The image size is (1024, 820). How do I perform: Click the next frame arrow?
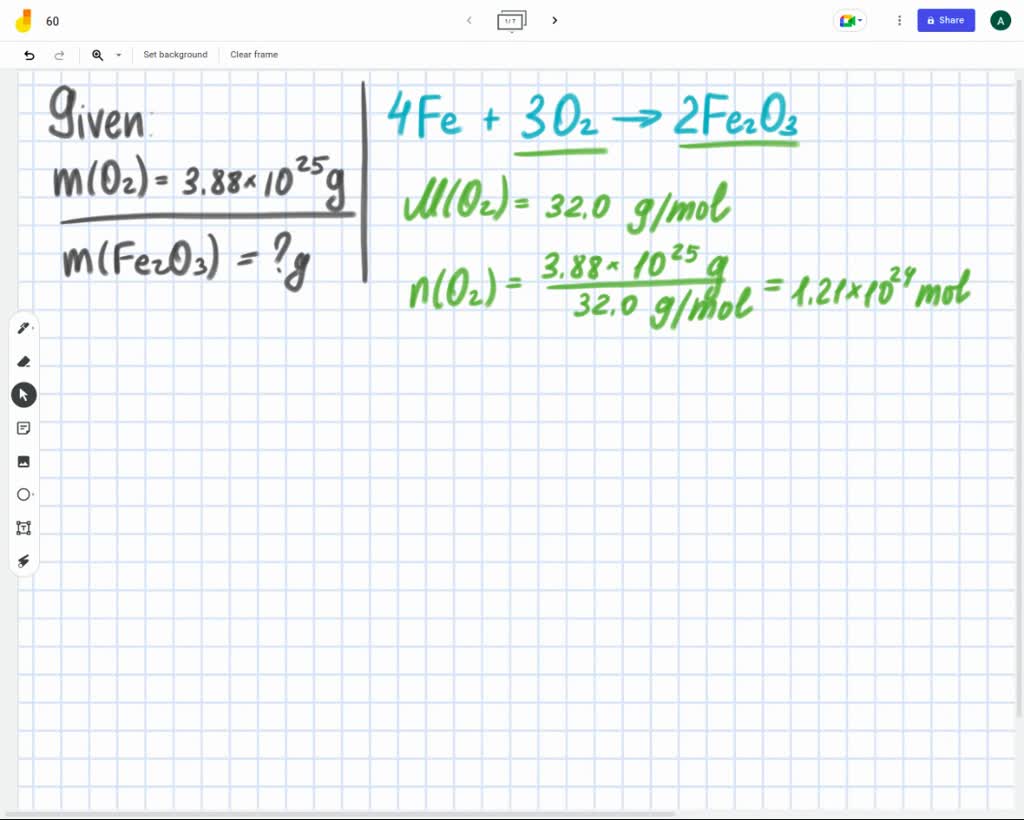(x=555, y=20)
